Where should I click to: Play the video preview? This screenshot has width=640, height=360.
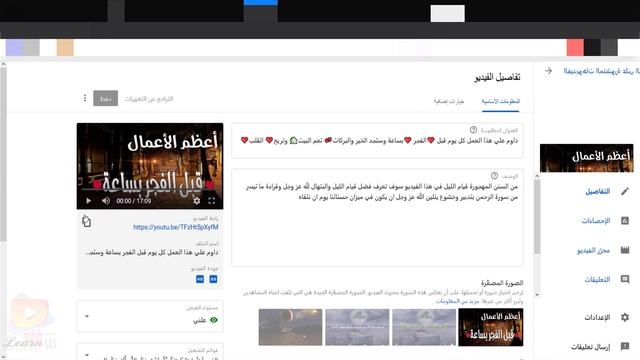(89, 201)
